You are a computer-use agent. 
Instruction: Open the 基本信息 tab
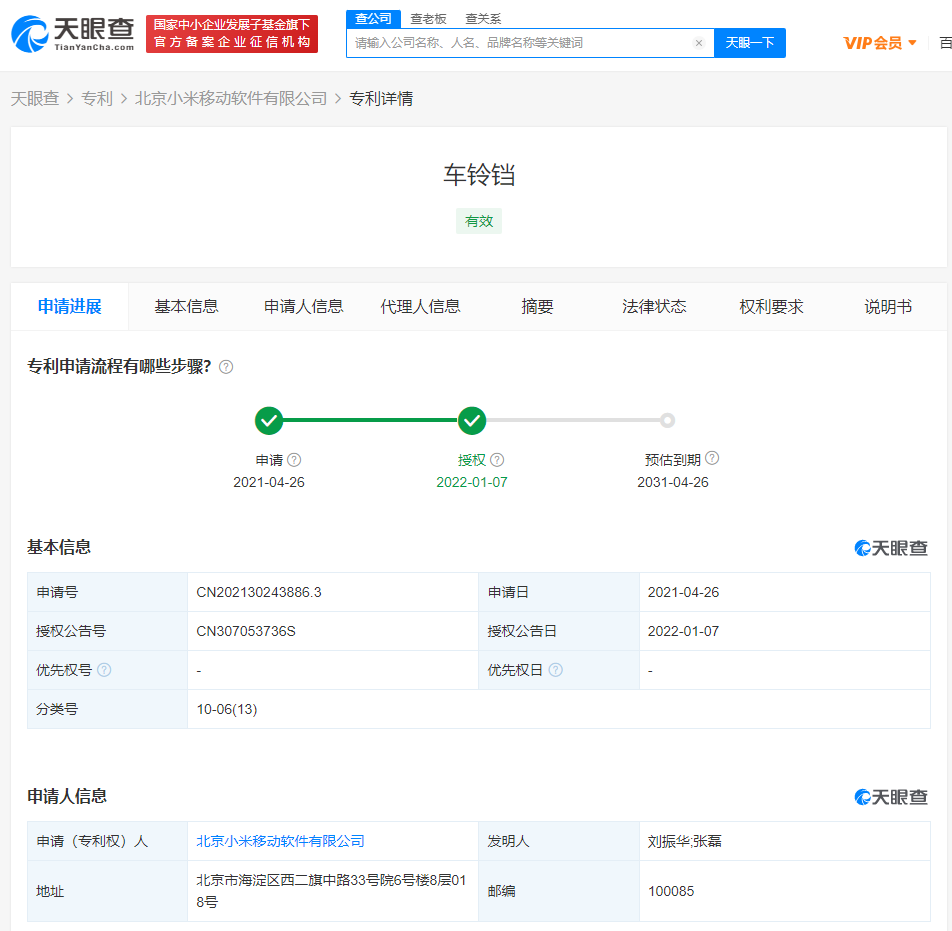tap(187, 307)
